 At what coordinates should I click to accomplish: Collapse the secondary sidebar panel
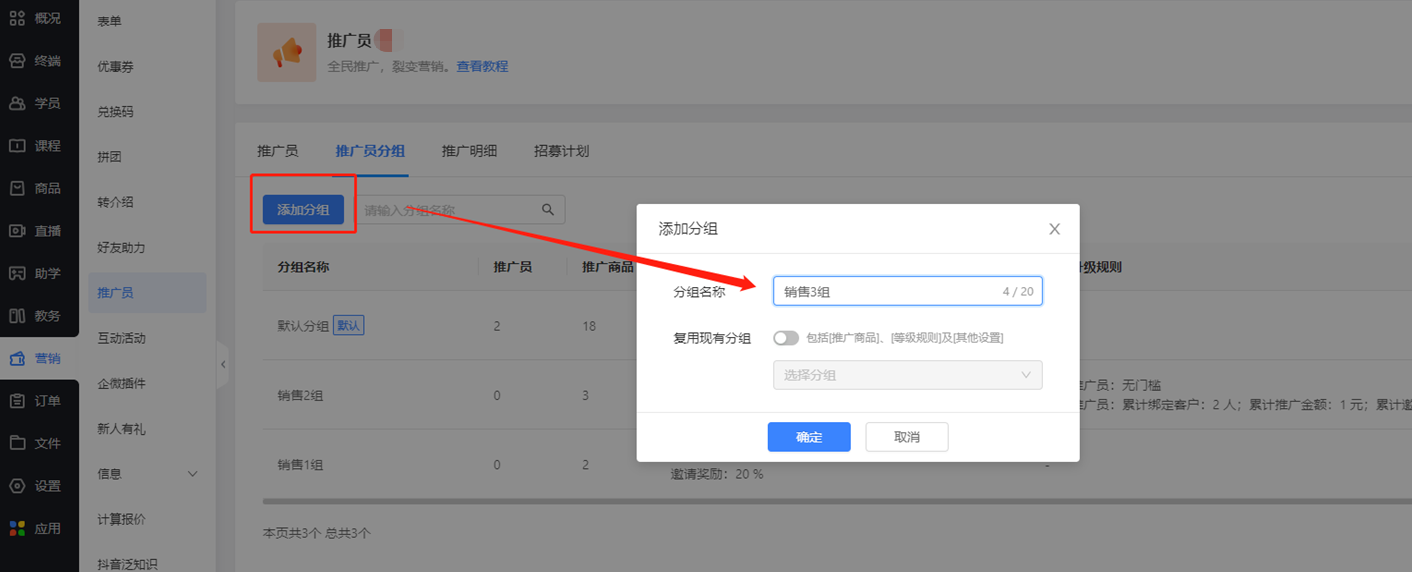pos(223,365)
